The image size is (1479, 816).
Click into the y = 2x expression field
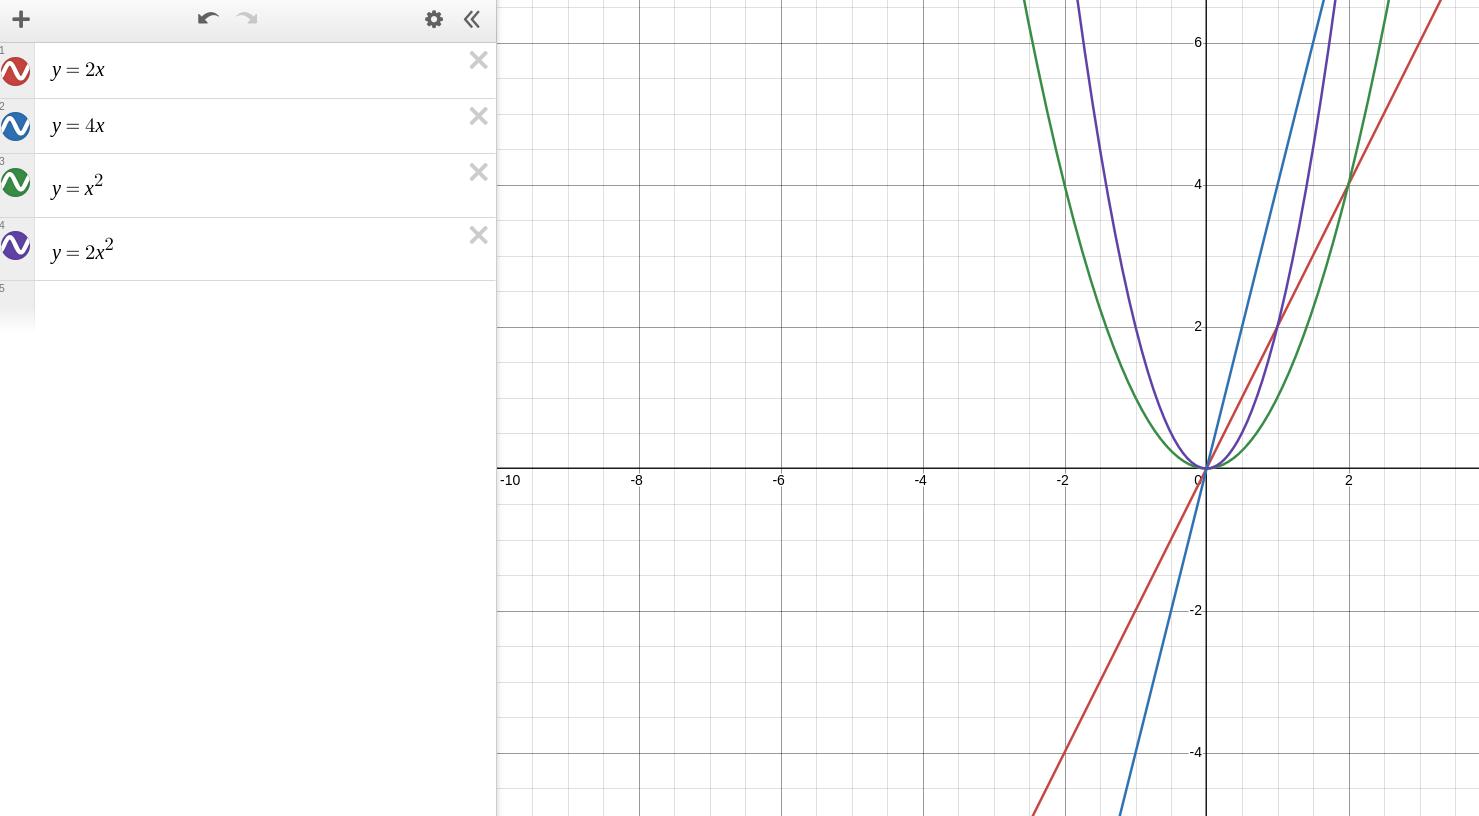(250, 70)
